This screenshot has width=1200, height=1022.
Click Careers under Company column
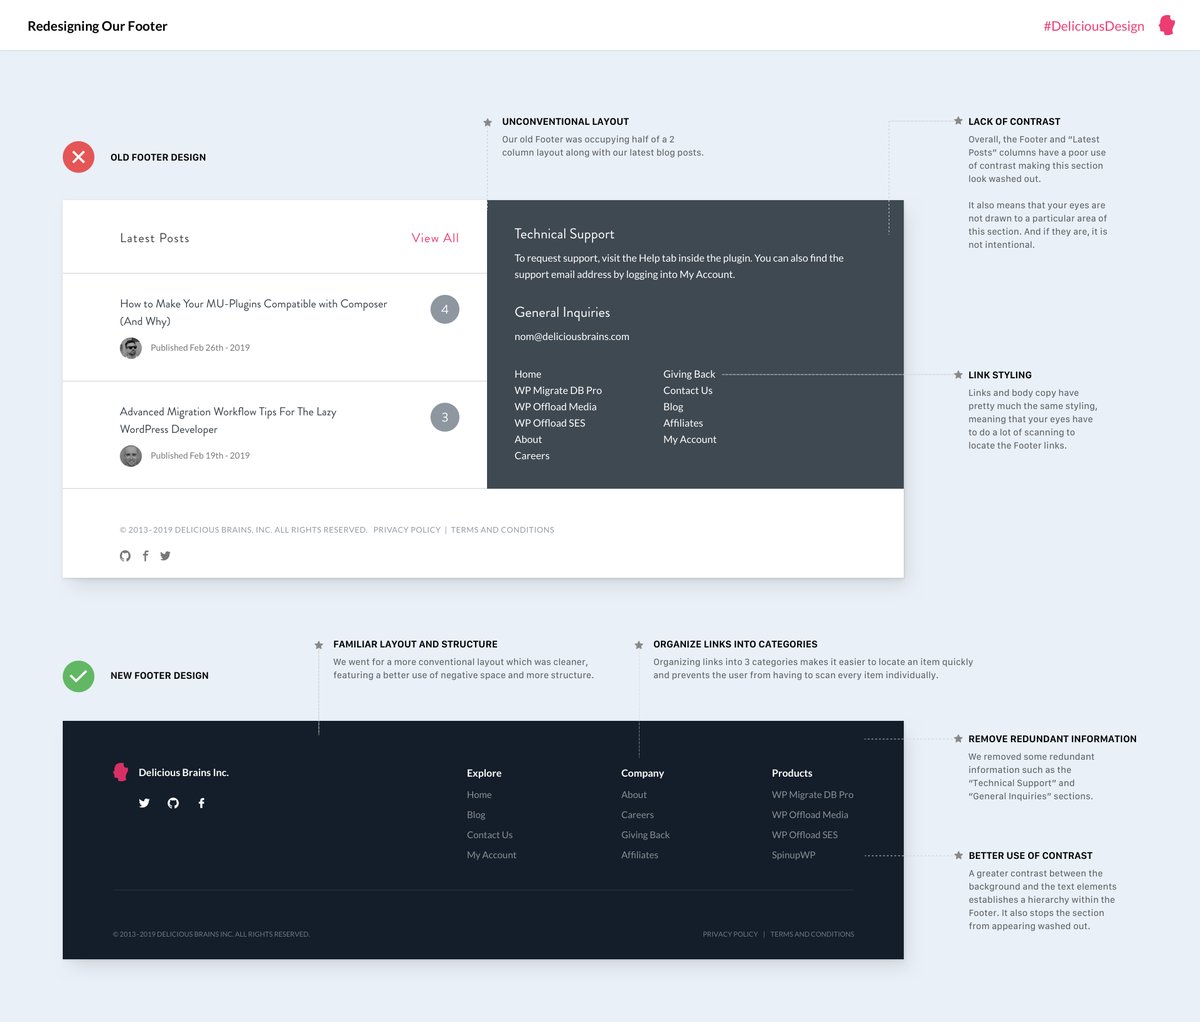click(x=637, y=815)
